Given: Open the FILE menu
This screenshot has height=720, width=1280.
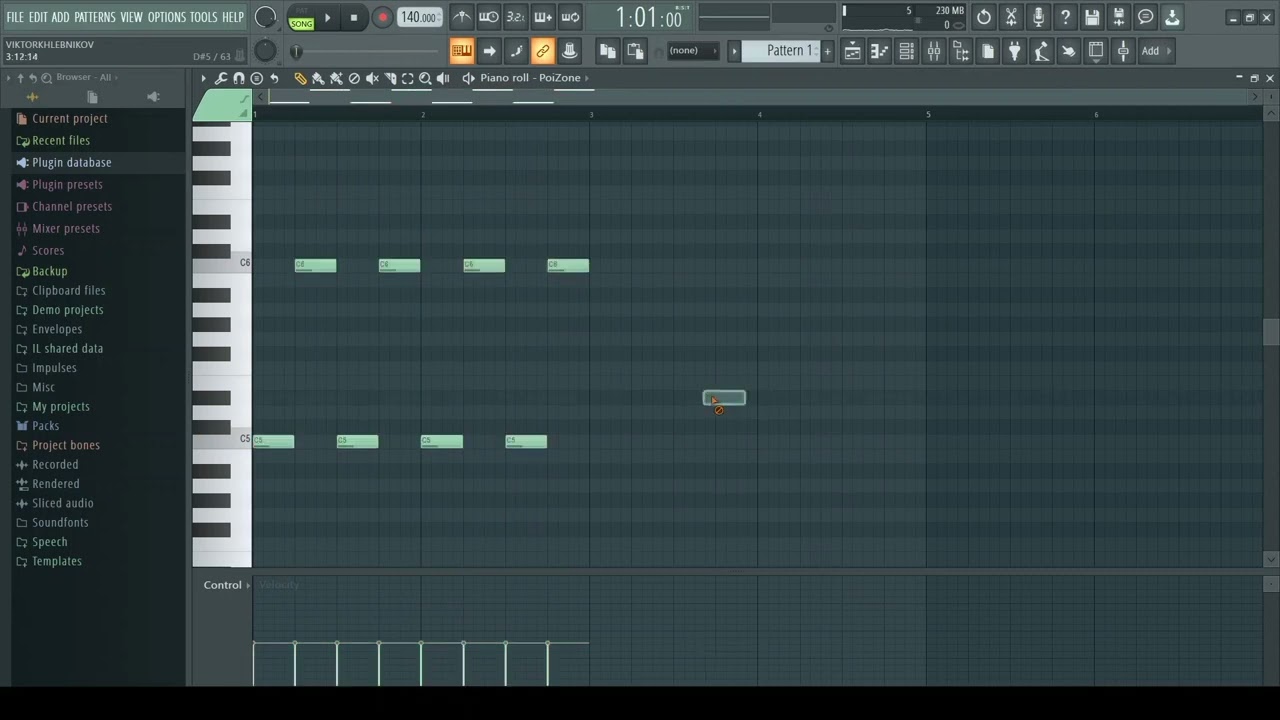Looking at the screenshot, I should coord(15,17).
